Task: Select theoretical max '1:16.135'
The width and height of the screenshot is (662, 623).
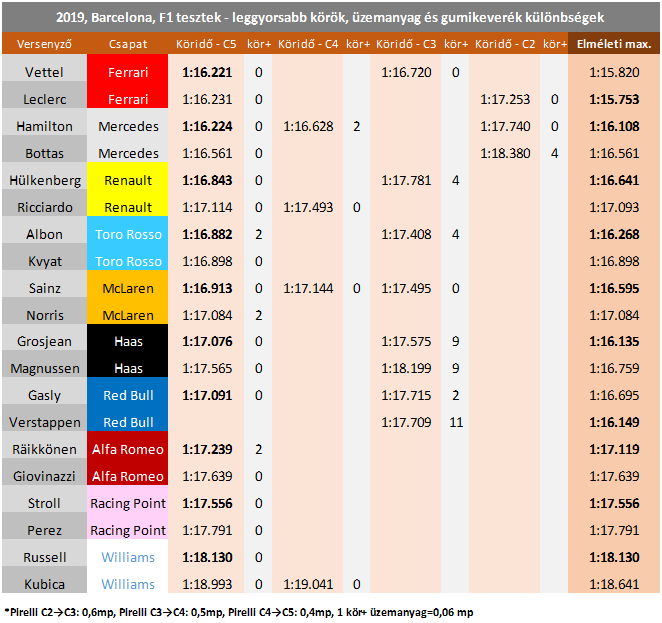Action: click(614, 341)
